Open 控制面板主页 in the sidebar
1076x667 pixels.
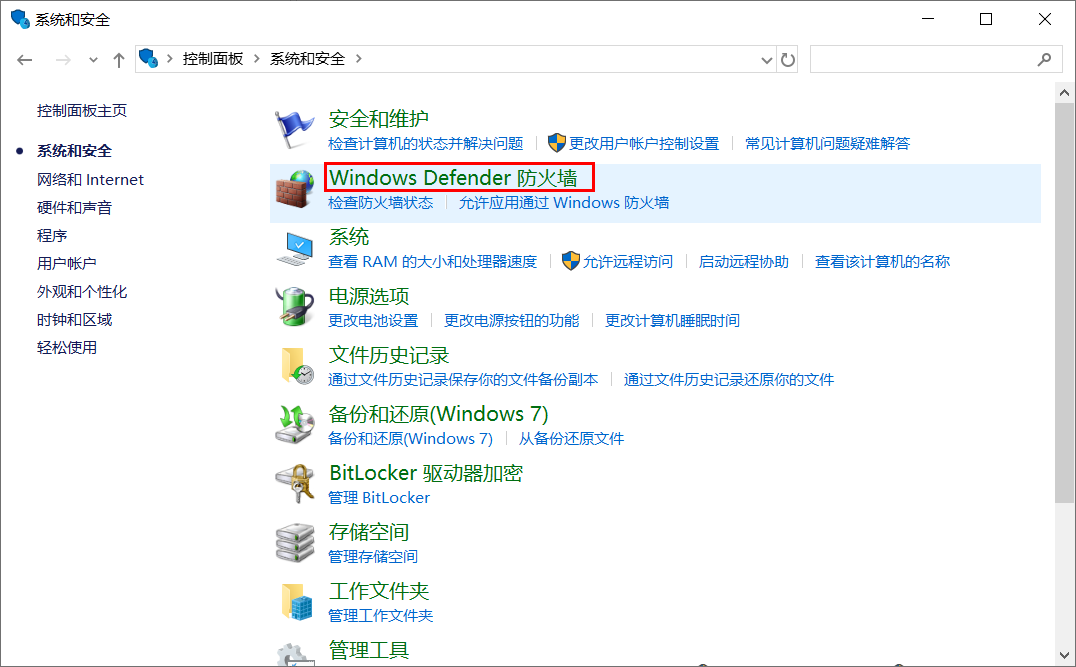(x=82, y=110)
